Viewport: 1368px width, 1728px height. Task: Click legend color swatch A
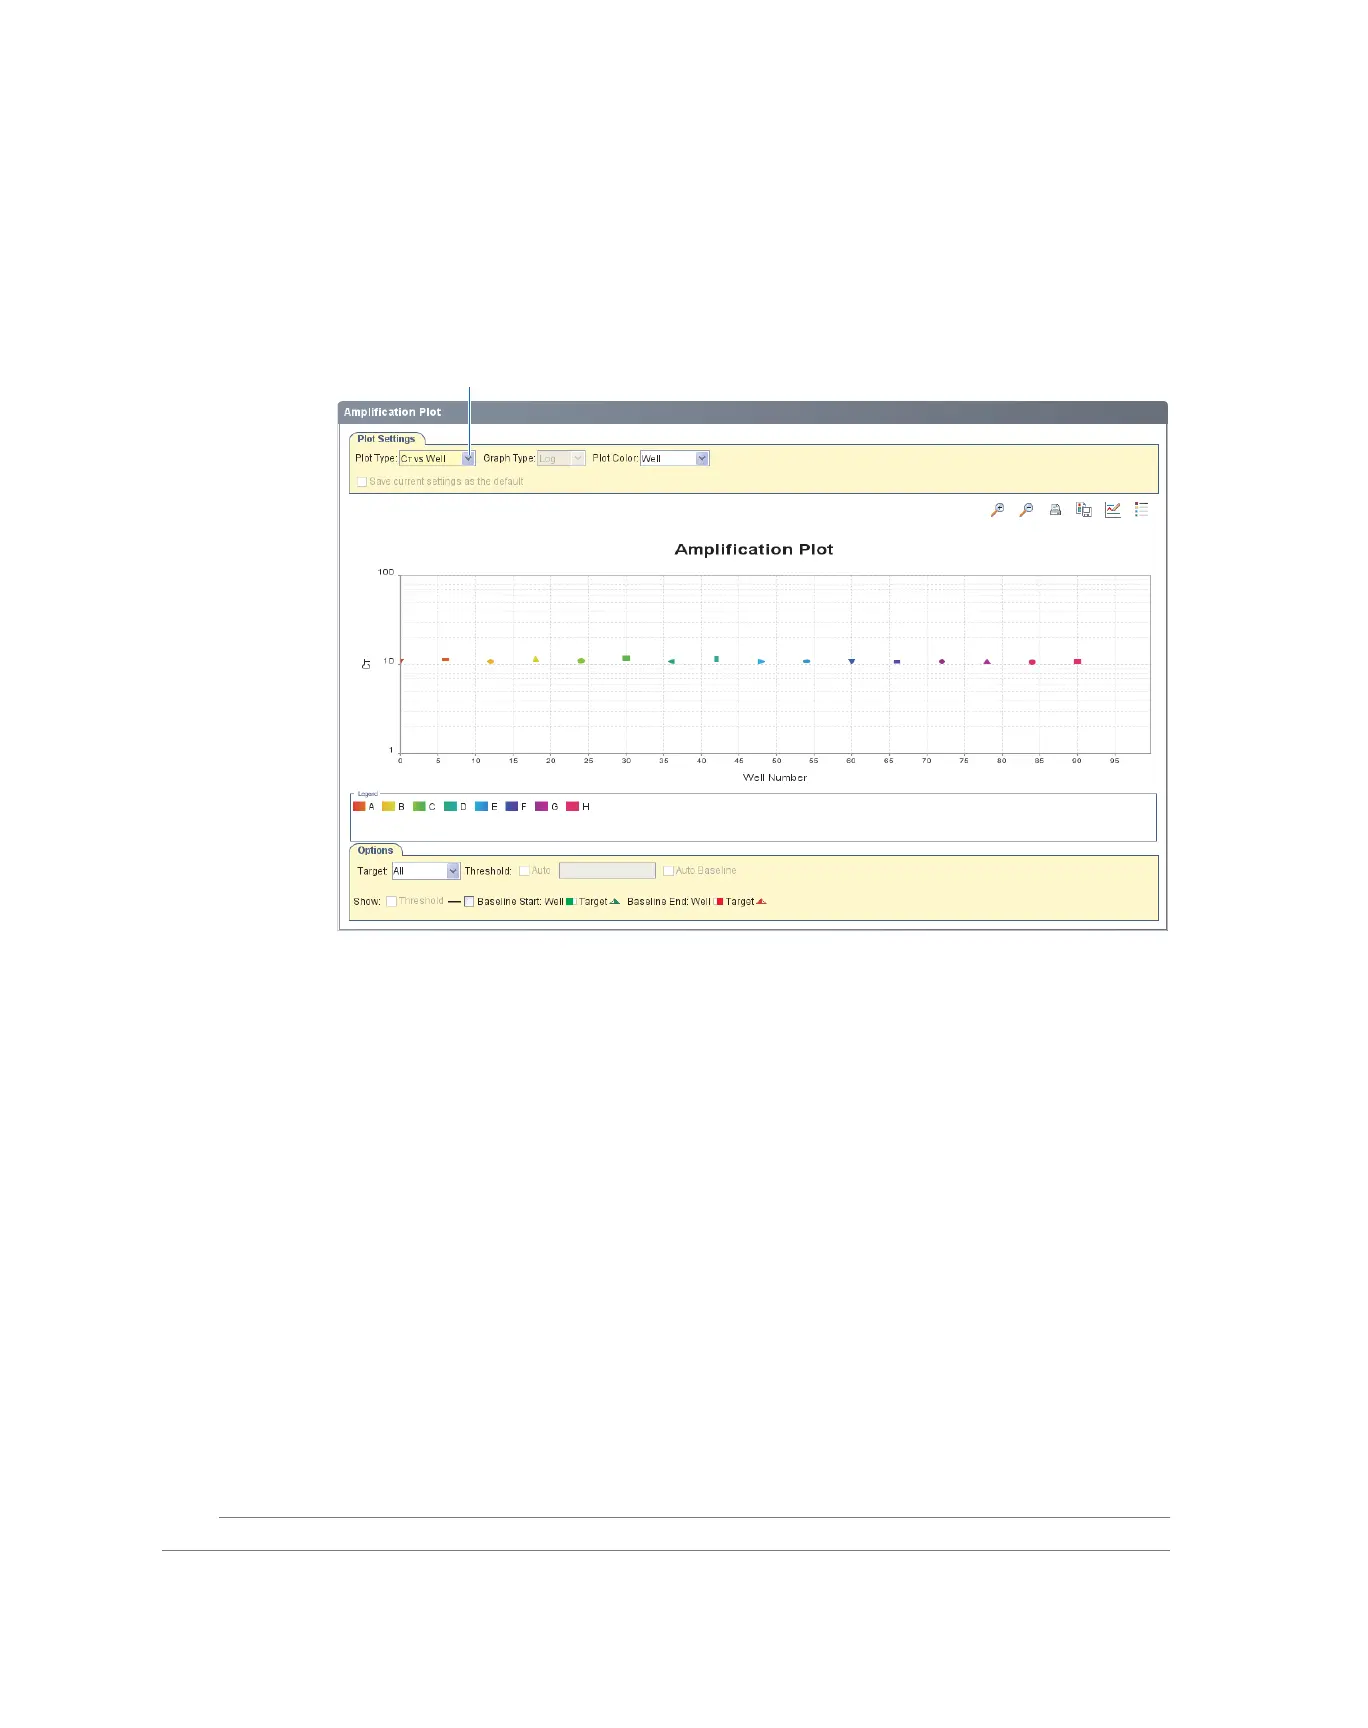pos(359,806)
